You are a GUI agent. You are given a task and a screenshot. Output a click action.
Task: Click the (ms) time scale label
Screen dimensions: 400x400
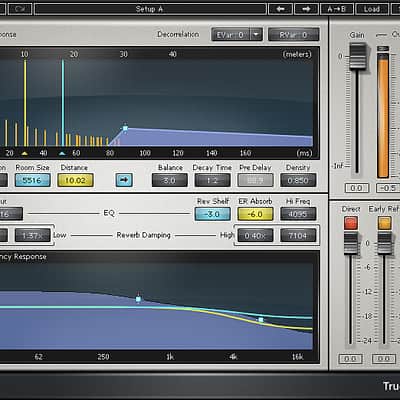[304, 153]
